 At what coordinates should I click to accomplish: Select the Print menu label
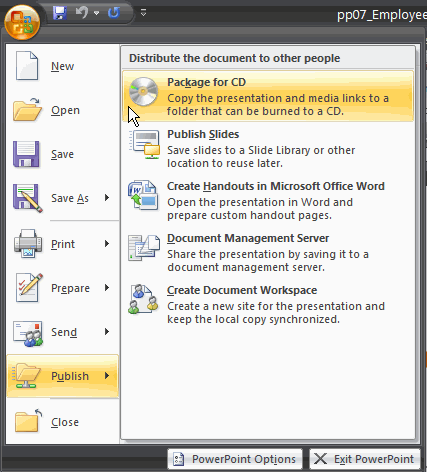click(x=63, y=244)
